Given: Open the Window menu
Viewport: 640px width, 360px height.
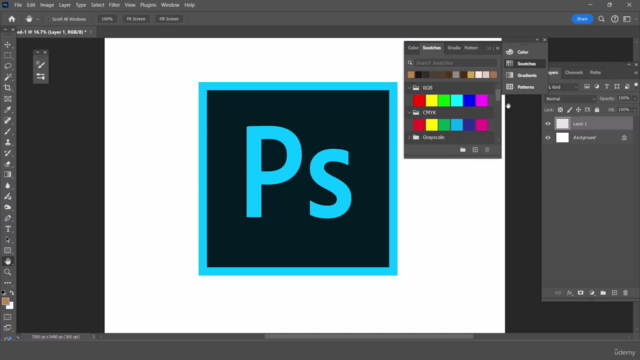Looking at the screenshot, I should pyautogui.click(x=170, y=5).
